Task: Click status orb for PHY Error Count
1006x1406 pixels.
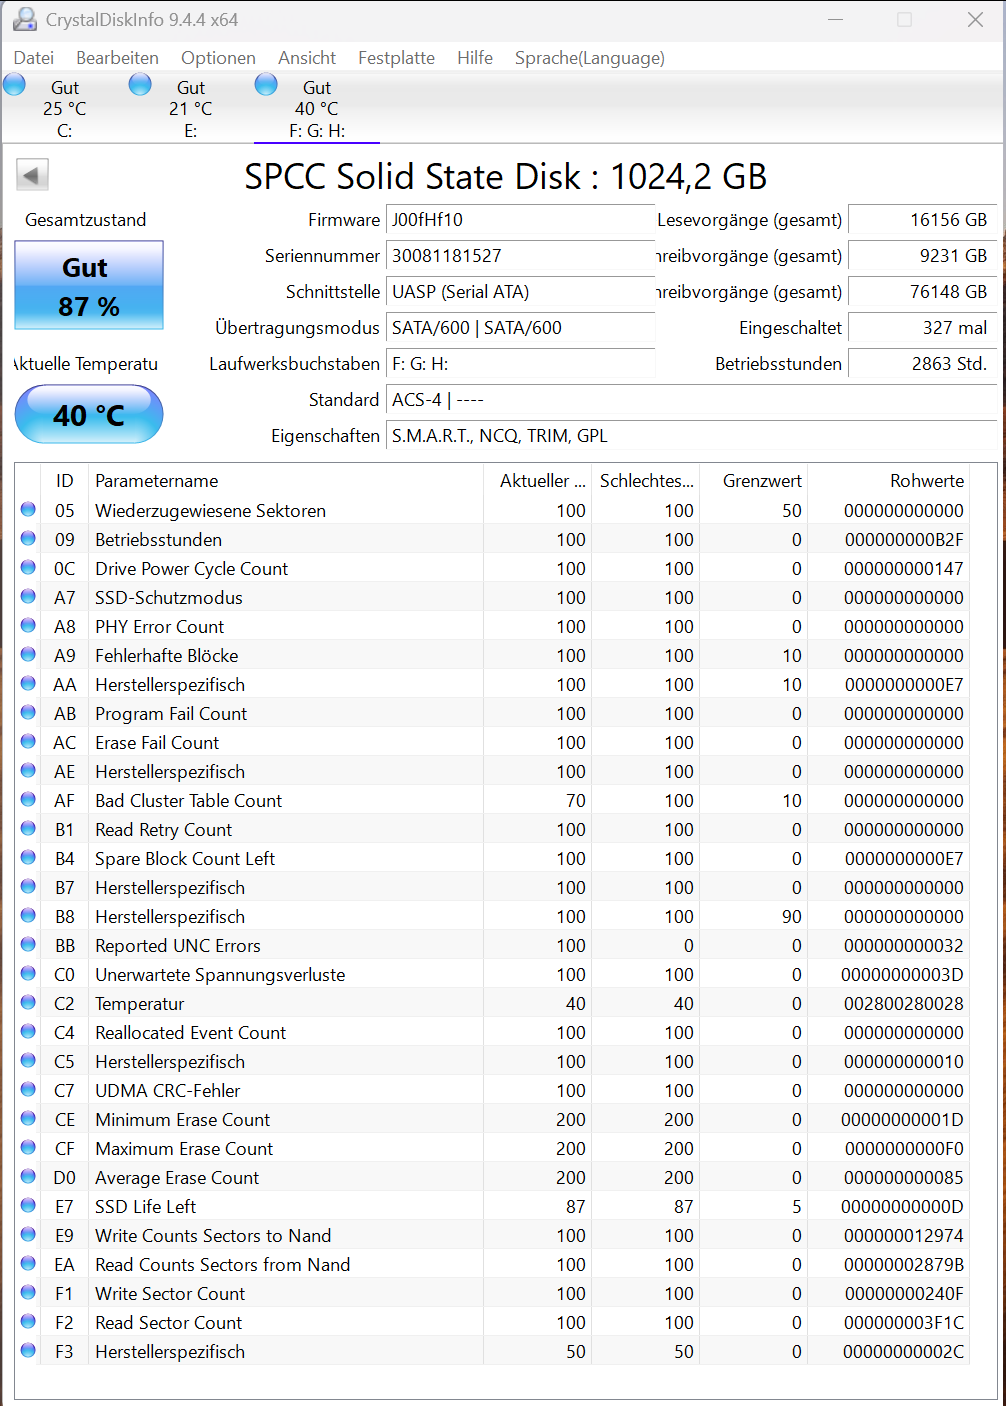Action: click(x=28, y=625)
